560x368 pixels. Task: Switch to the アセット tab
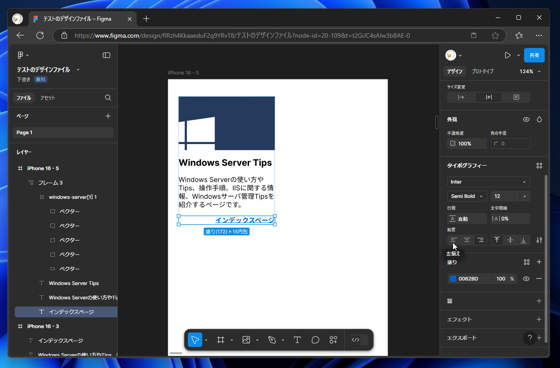point(48,98)
